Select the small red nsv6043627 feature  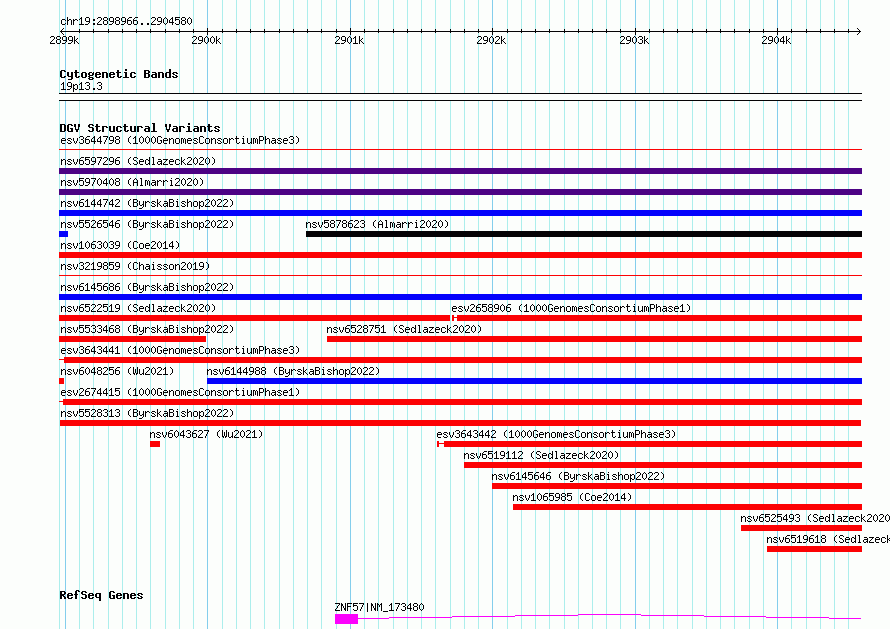[155, 444]
